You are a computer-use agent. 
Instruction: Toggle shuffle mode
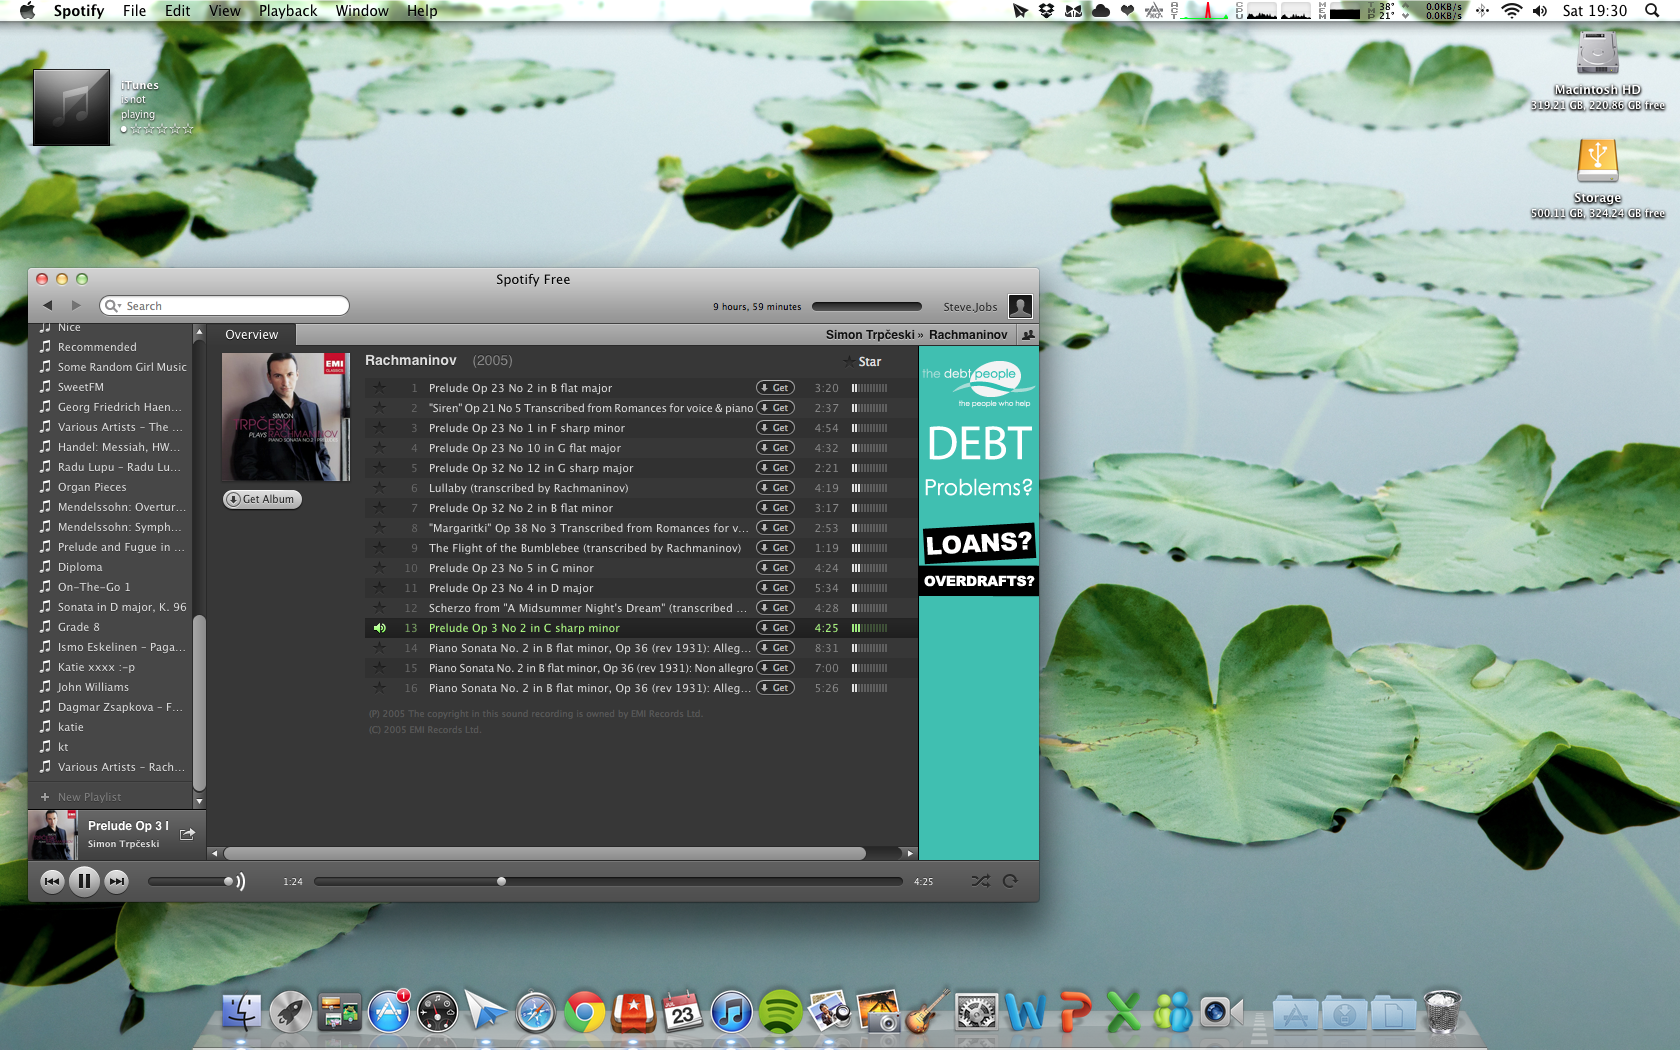[980, 881]
